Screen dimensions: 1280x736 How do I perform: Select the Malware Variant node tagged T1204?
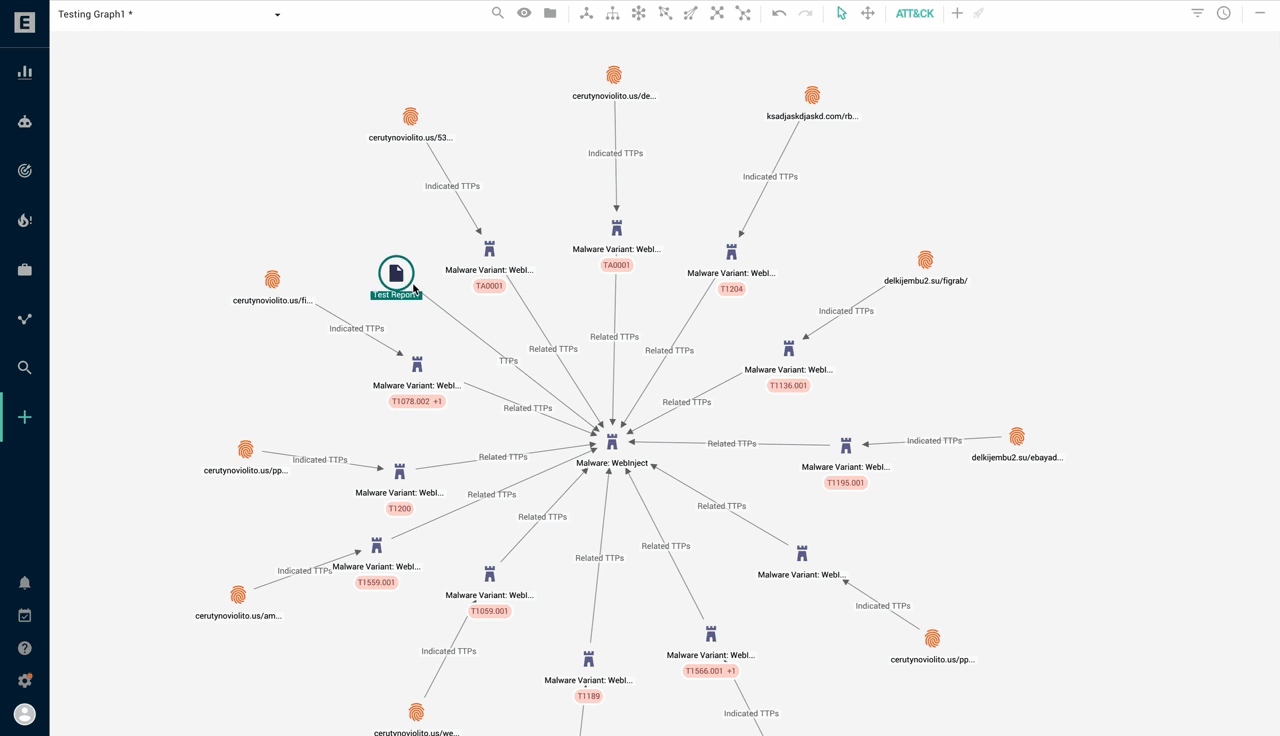coord(731,252)
